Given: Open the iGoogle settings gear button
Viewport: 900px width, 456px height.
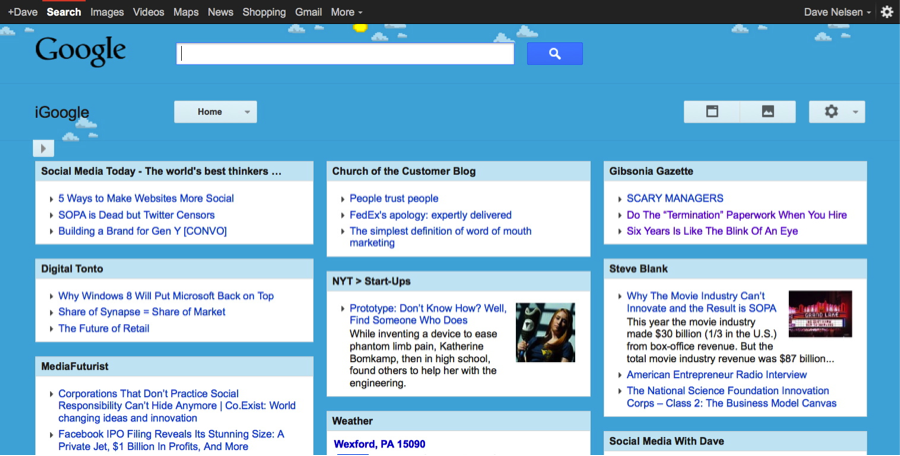Looking at the screenshot, I should click(831, 112).
